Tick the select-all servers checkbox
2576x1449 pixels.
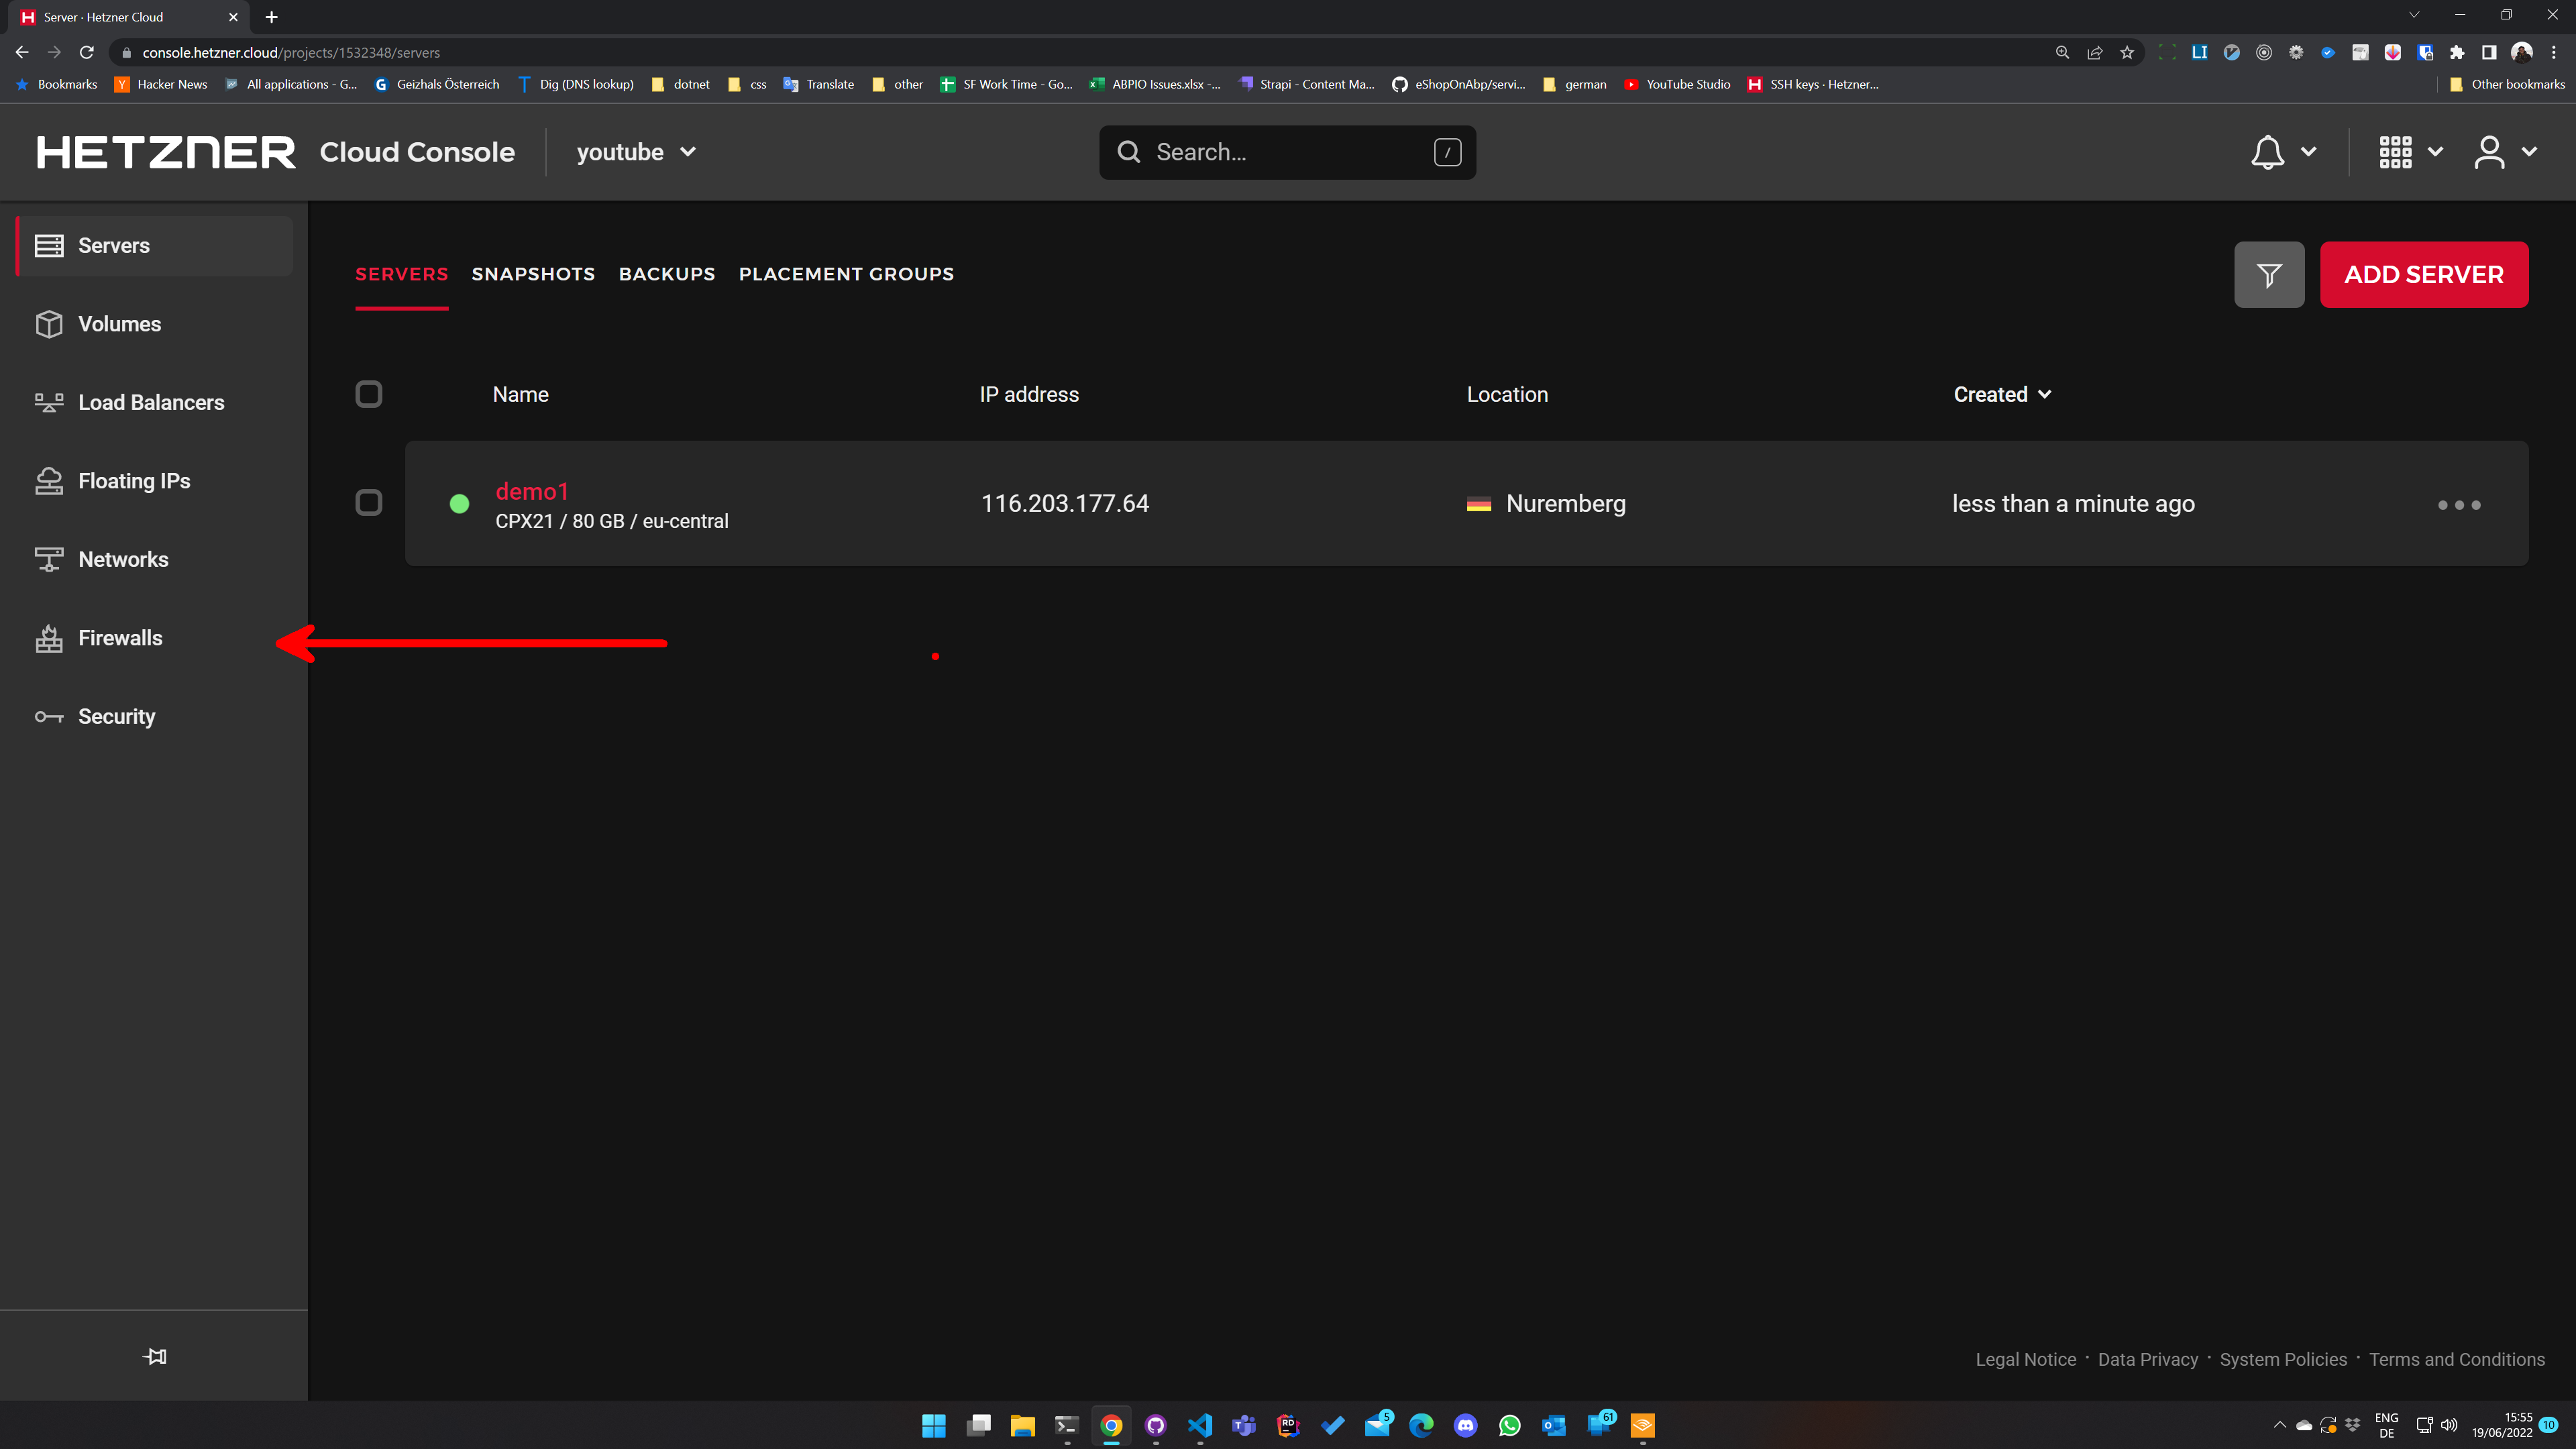click(369, 394)
